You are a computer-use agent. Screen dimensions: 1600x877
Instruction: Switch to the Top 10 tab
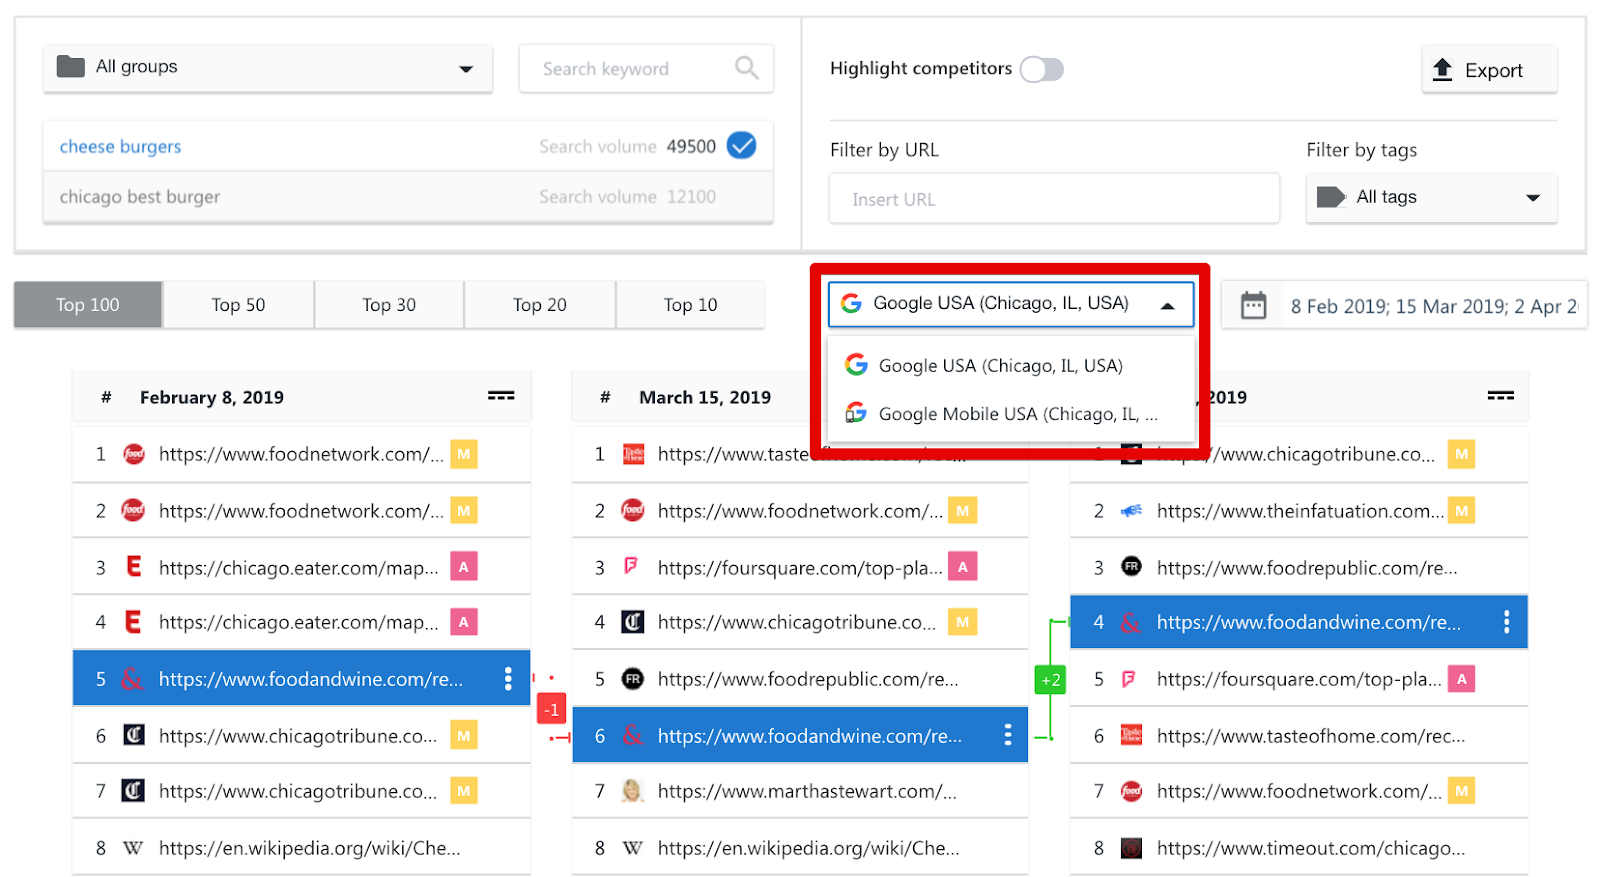point(690,305)
